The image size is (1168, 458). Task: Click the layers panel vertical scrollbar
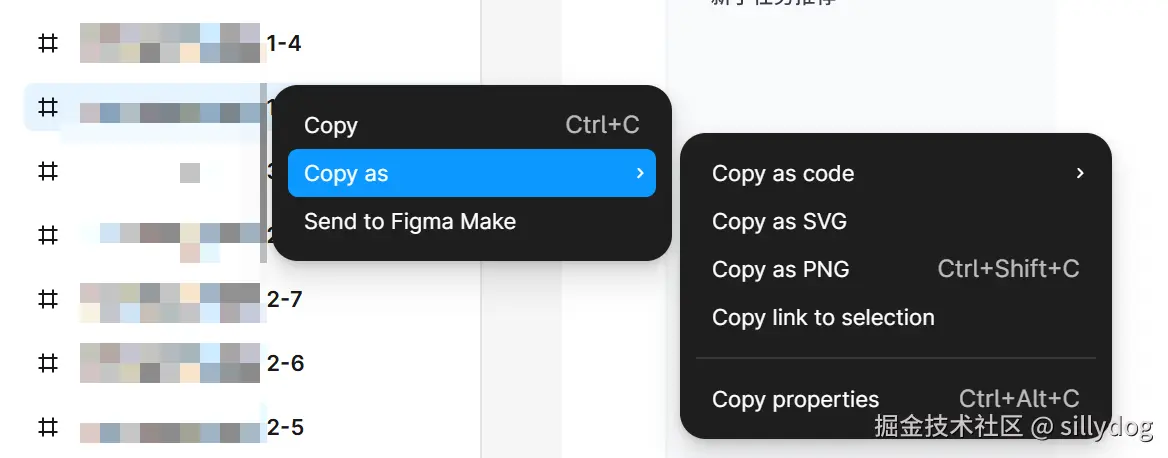[x=264, y=175]
